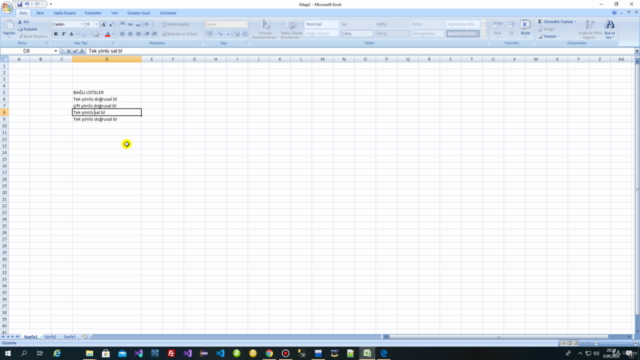Set middle vertical alignment
Viewport: 640px width, 360px height.
[130, 24]
